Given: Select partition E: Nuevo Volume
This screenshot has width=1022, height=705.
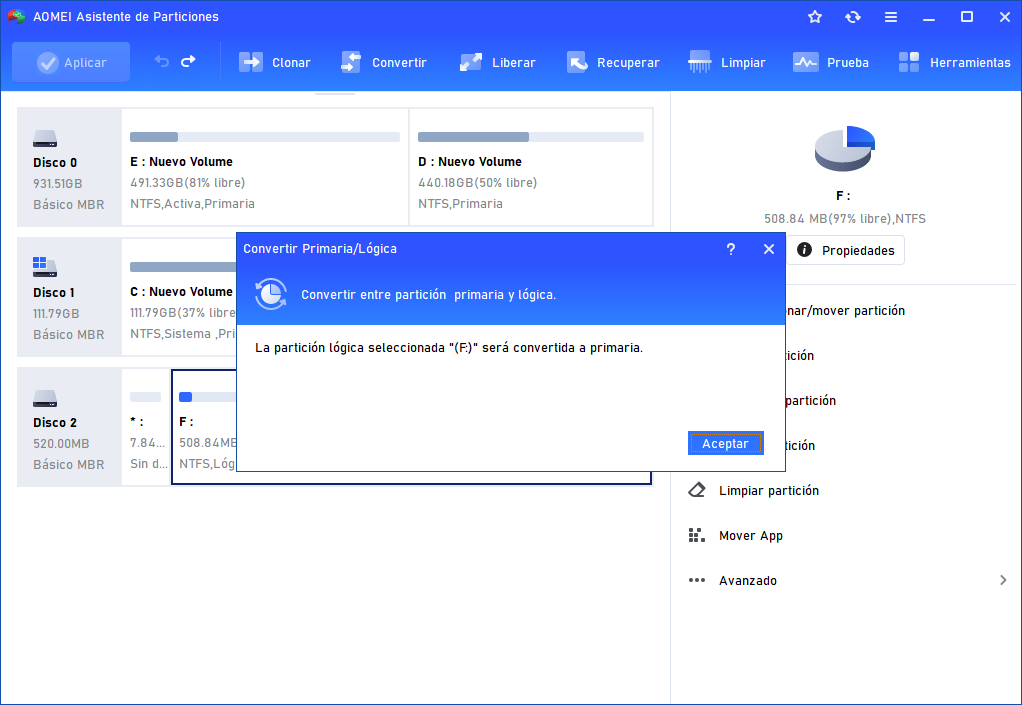Looking at the screenshot, I should point(265,167).
